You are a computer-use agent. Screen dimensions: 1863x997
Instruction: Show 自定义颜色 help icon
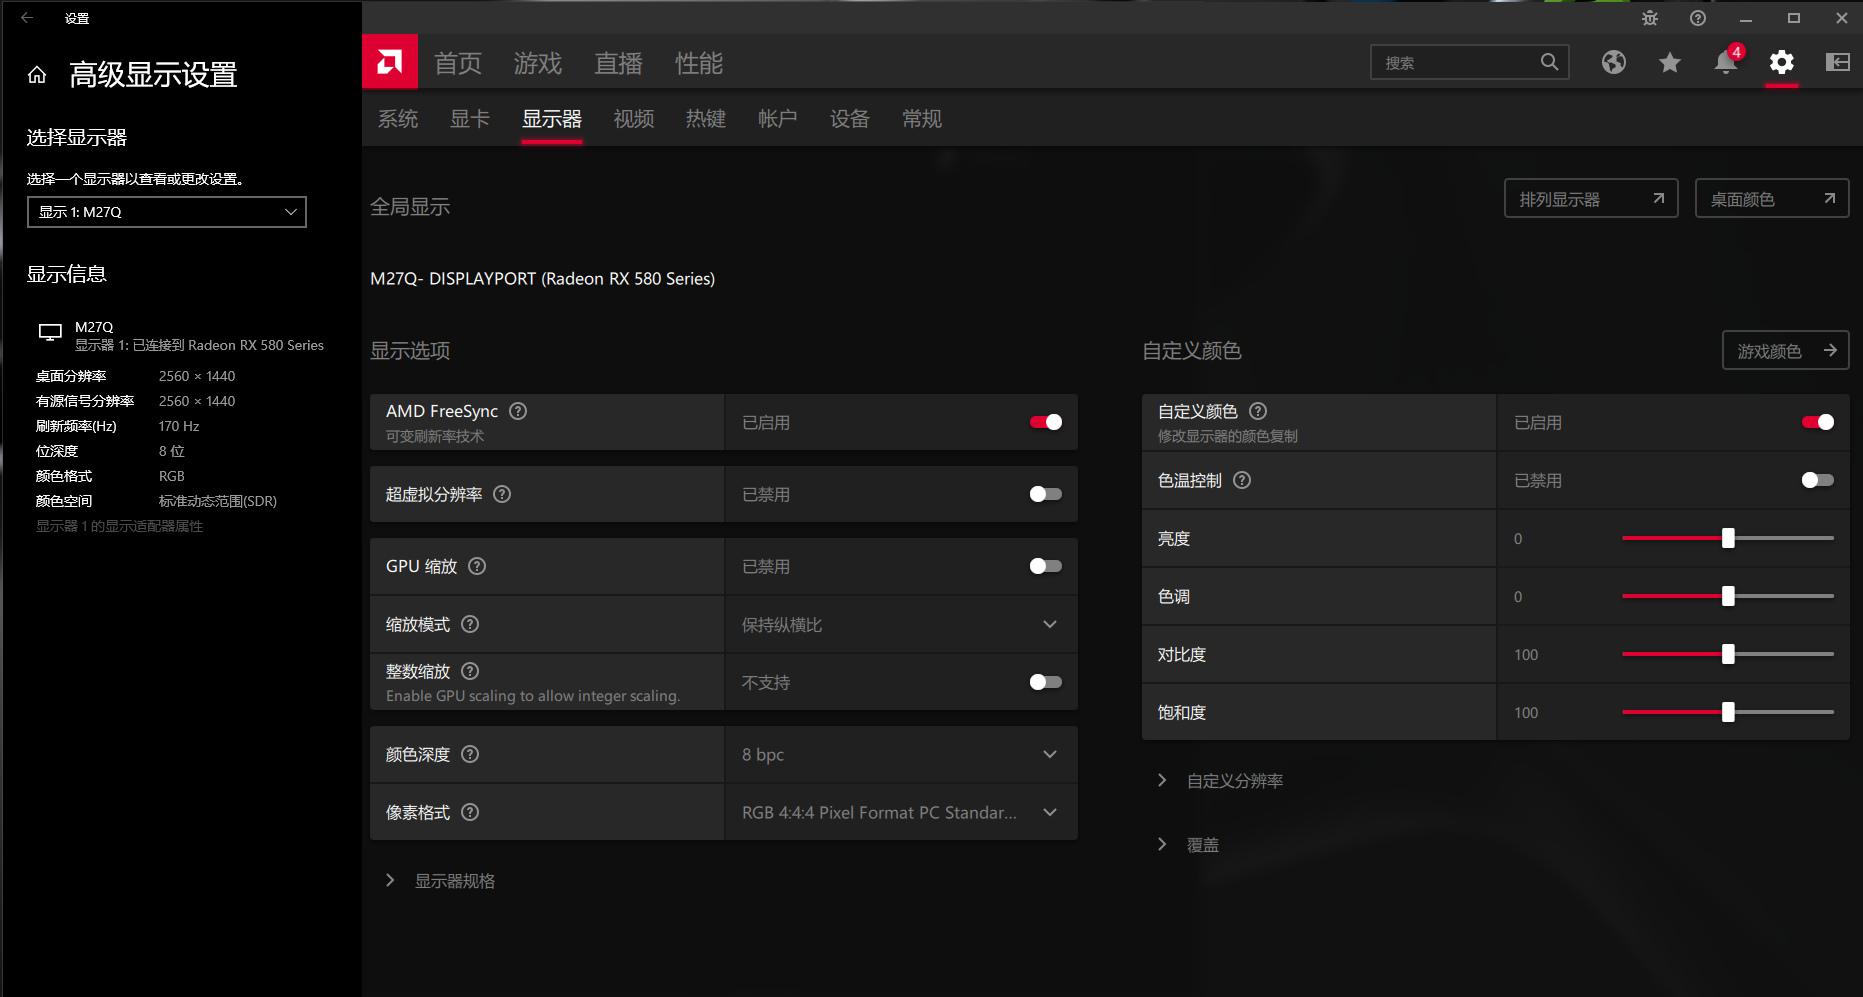1258,411
